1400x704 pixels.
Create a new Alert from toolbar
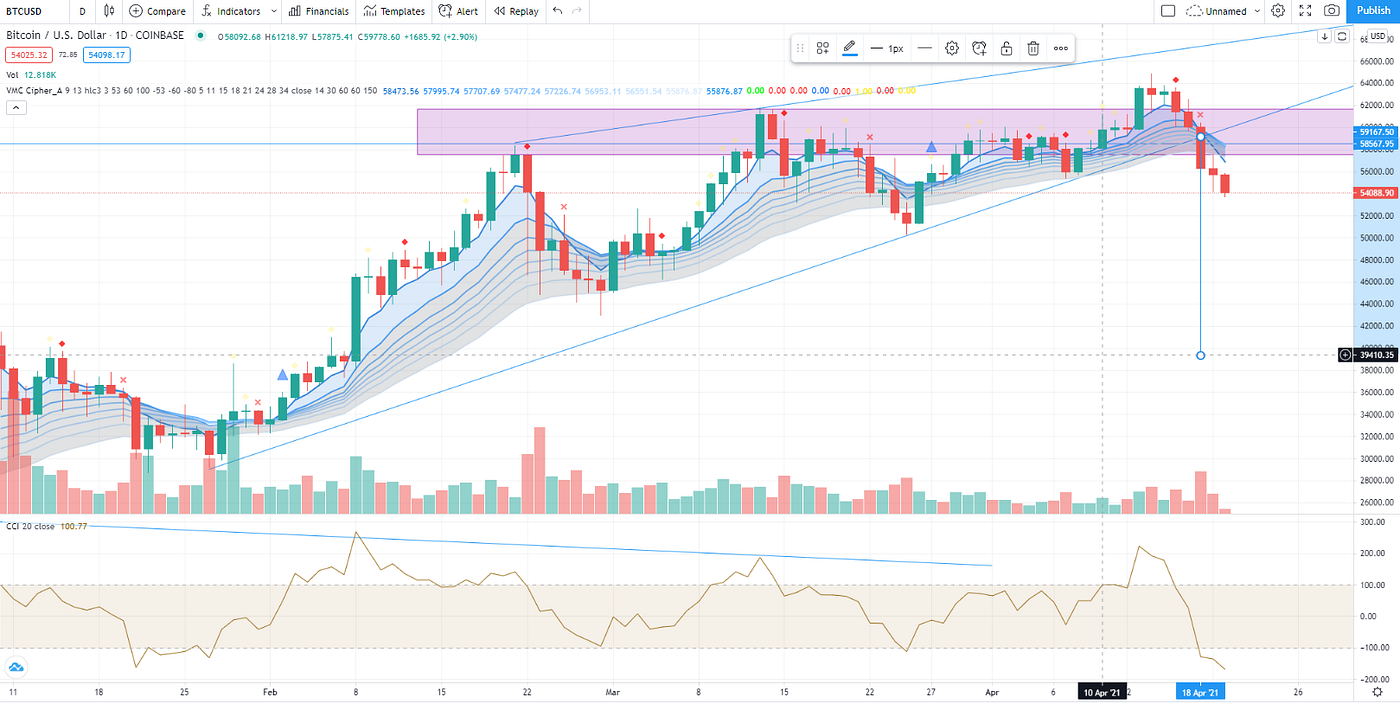point(458,11)
